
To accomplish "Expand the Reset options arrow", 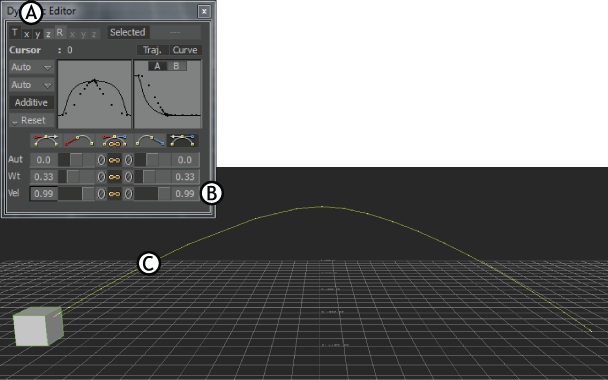I will [x=15, y=122].
